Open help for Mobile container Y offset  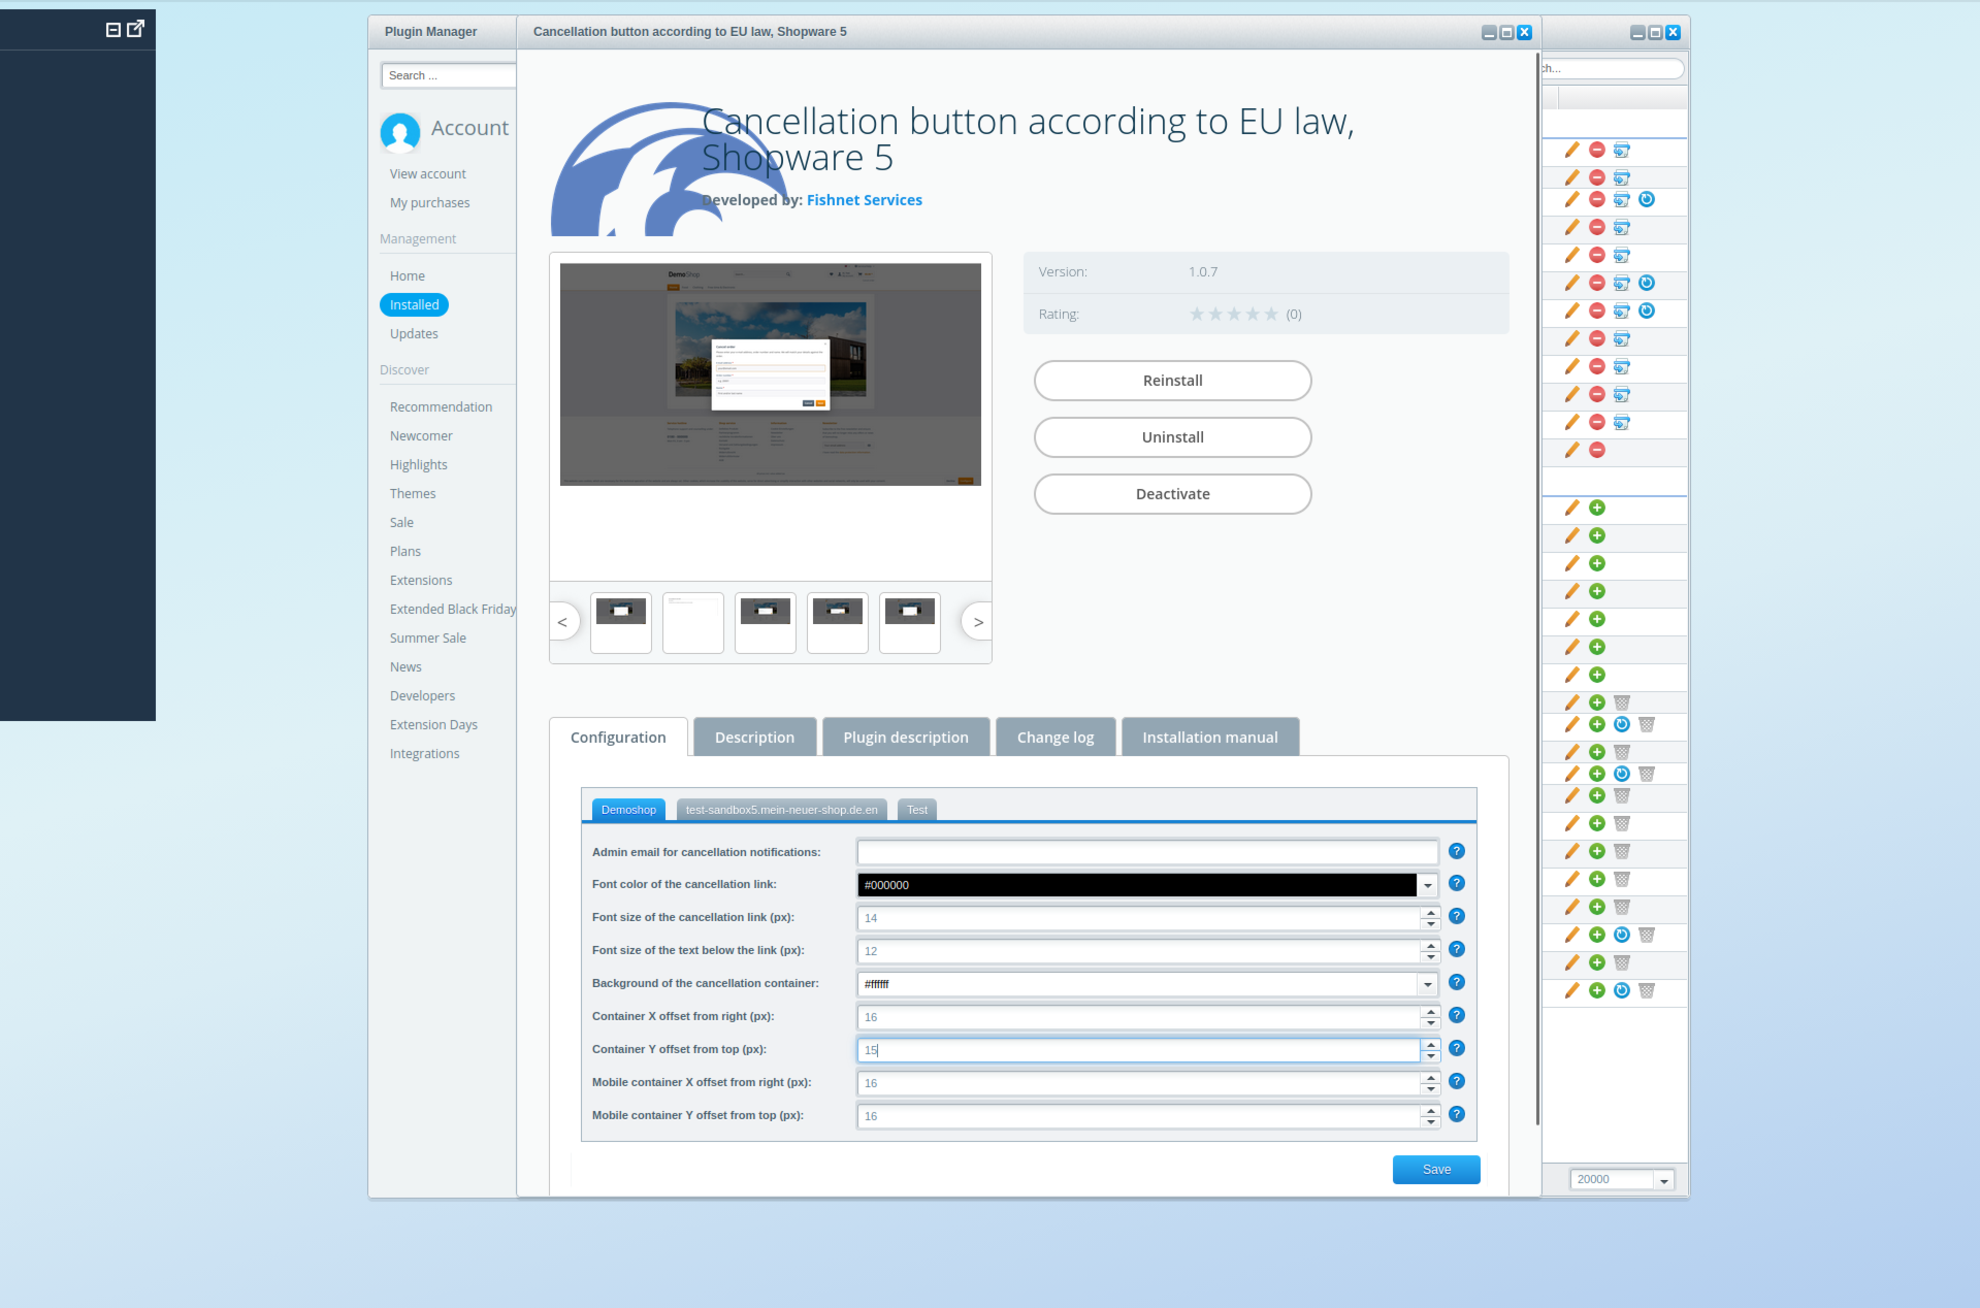tap(1456, 1115)
